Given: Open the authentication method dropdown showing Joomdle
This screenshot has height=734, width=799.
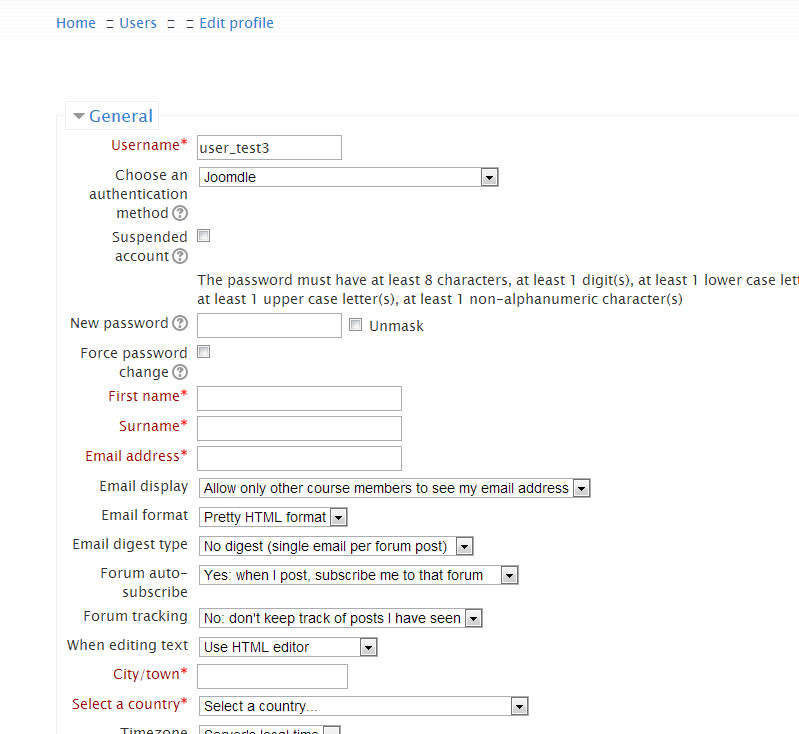Looking at the screenshot, I should (x=348, y=177).
